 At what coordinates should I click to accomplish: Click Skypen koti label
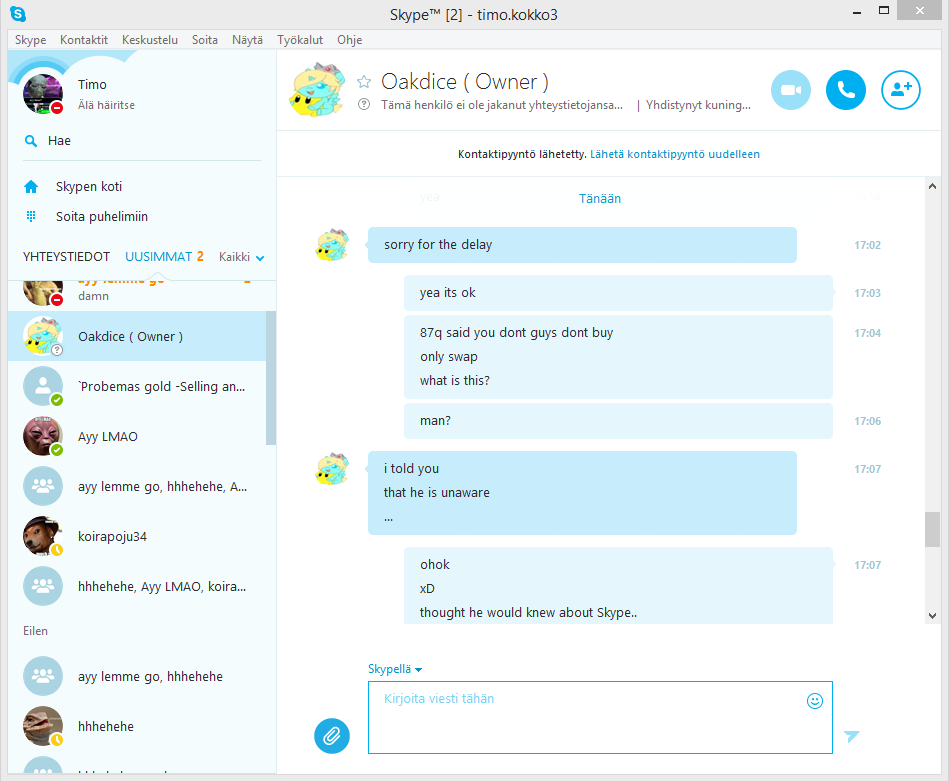pyautogui.click(x=89, y=186)
